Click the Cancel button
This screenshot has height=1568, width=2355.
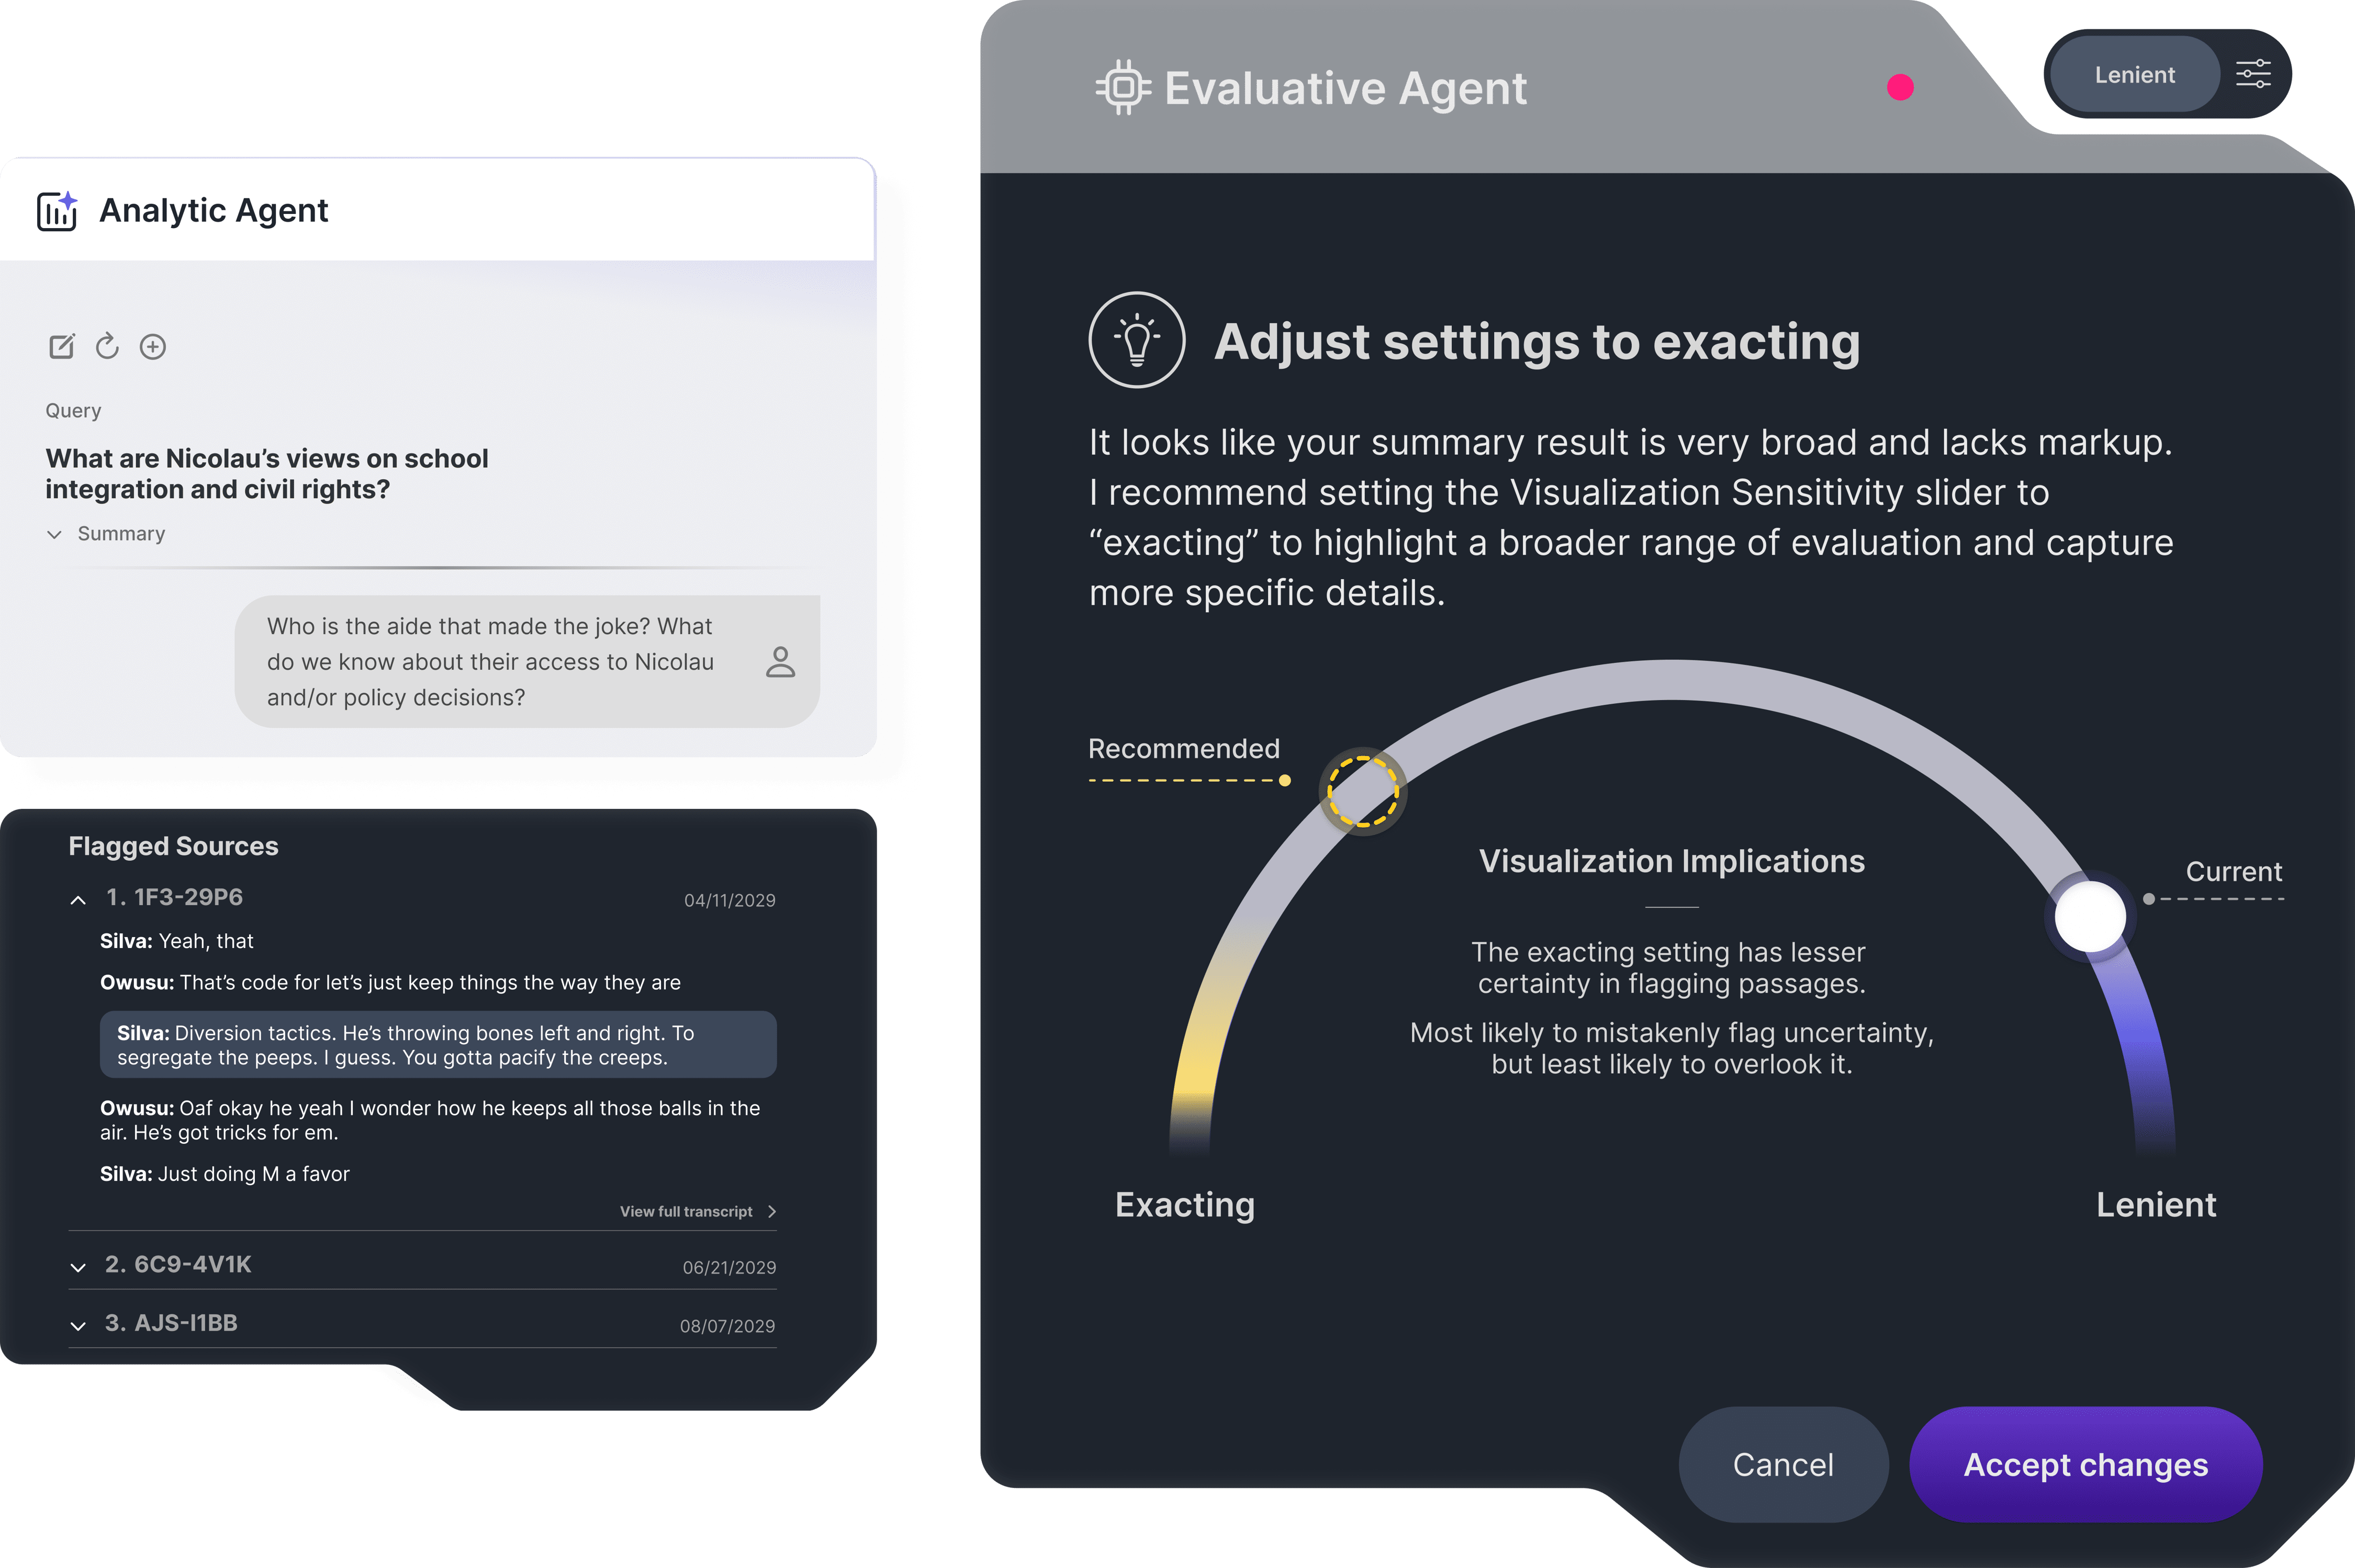[1783, 1465]
